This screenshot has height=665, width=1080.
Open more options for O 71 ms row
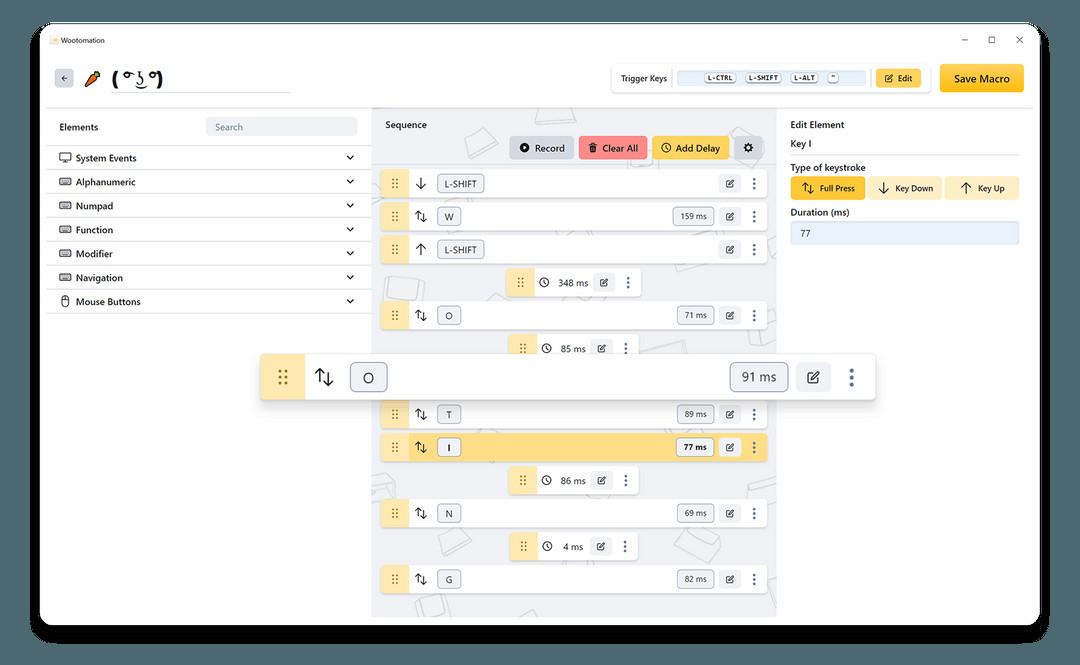tap(754, 315)
